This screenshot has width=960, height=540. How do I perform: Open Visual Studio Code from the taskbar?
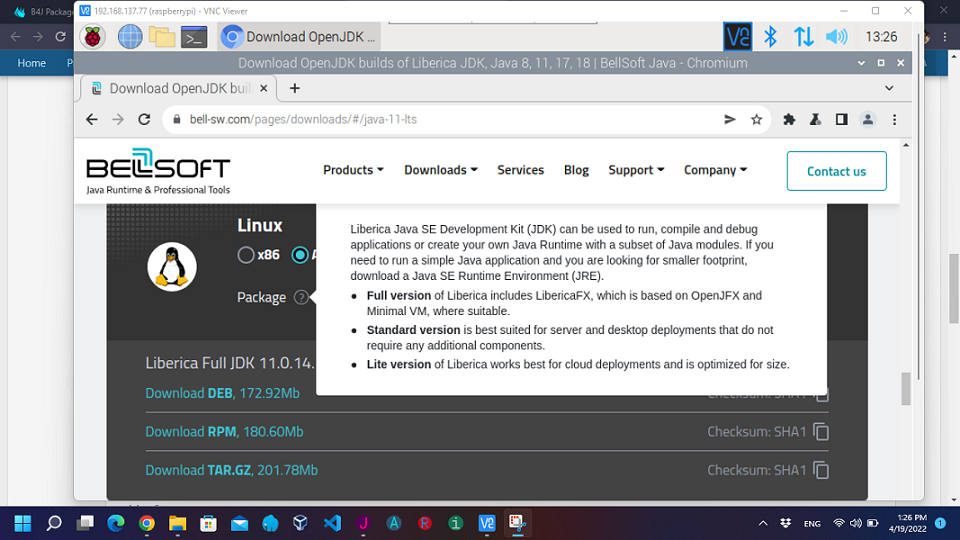(332, 523)
